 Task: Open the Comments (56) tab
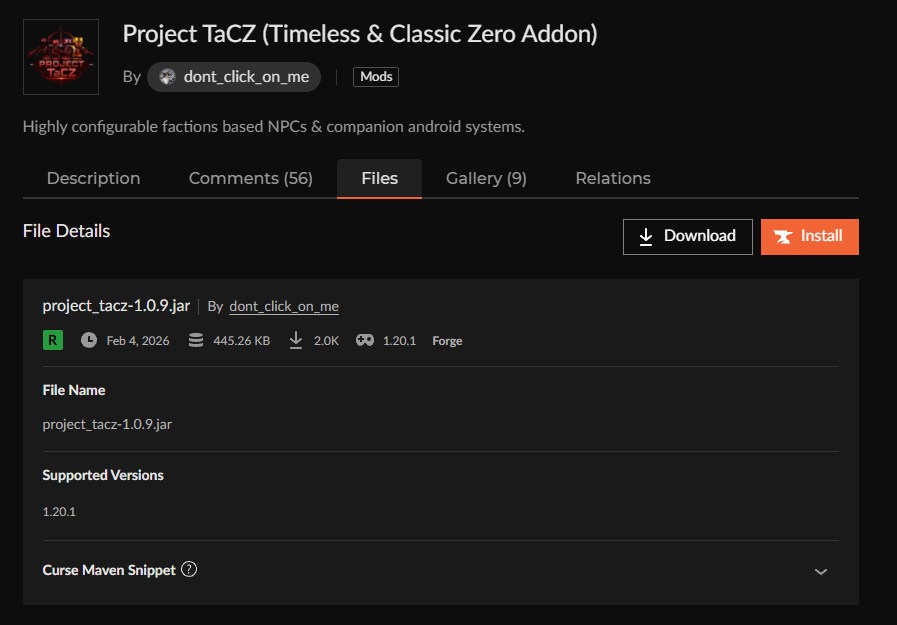tap(251, 178)
